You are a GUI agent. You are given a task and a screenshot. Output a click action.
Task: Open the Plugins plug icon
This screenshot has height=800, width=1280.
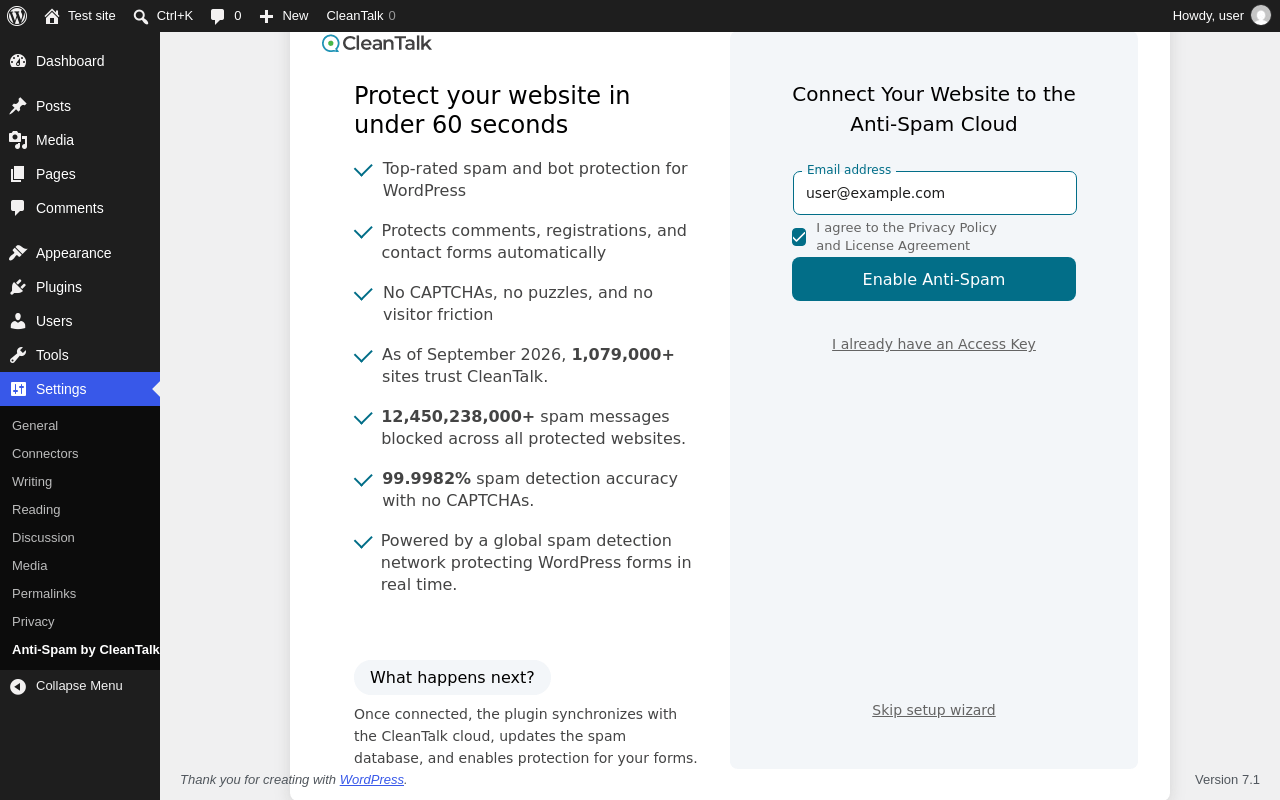point(18,287)
